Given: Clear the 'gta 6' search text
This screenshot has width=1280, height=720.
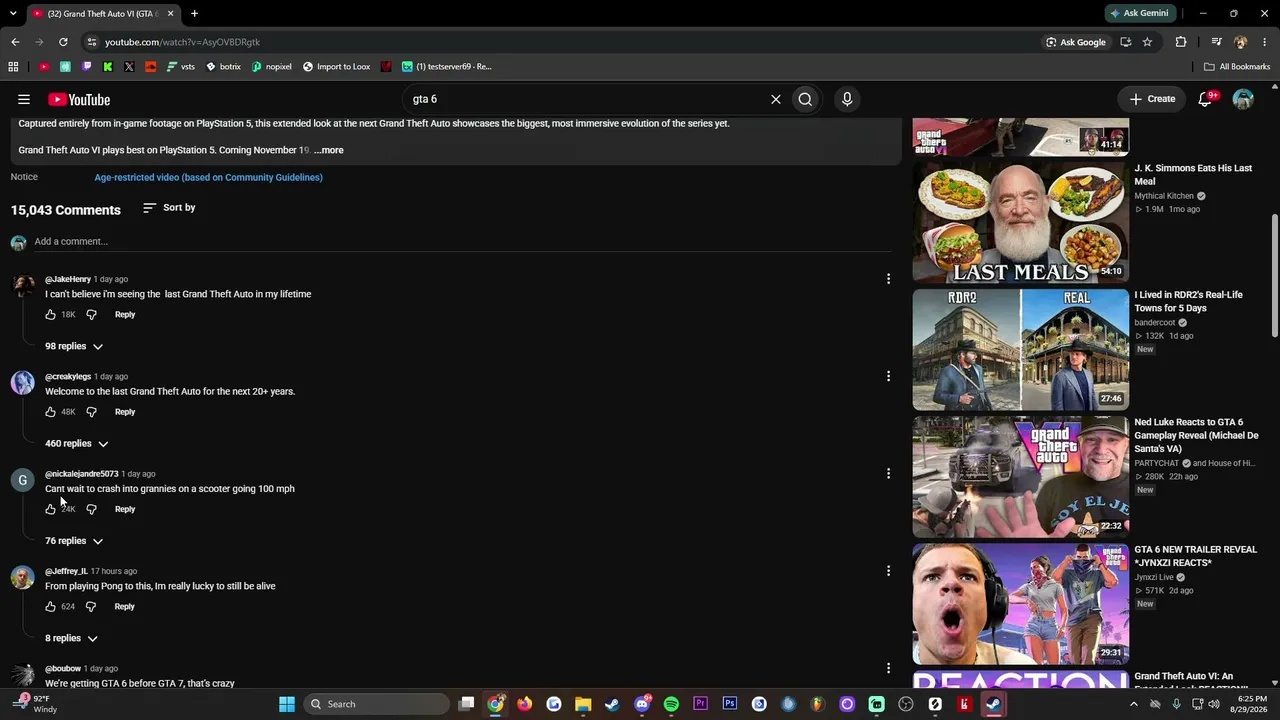Looking at the screenshot, I should 775,99.
